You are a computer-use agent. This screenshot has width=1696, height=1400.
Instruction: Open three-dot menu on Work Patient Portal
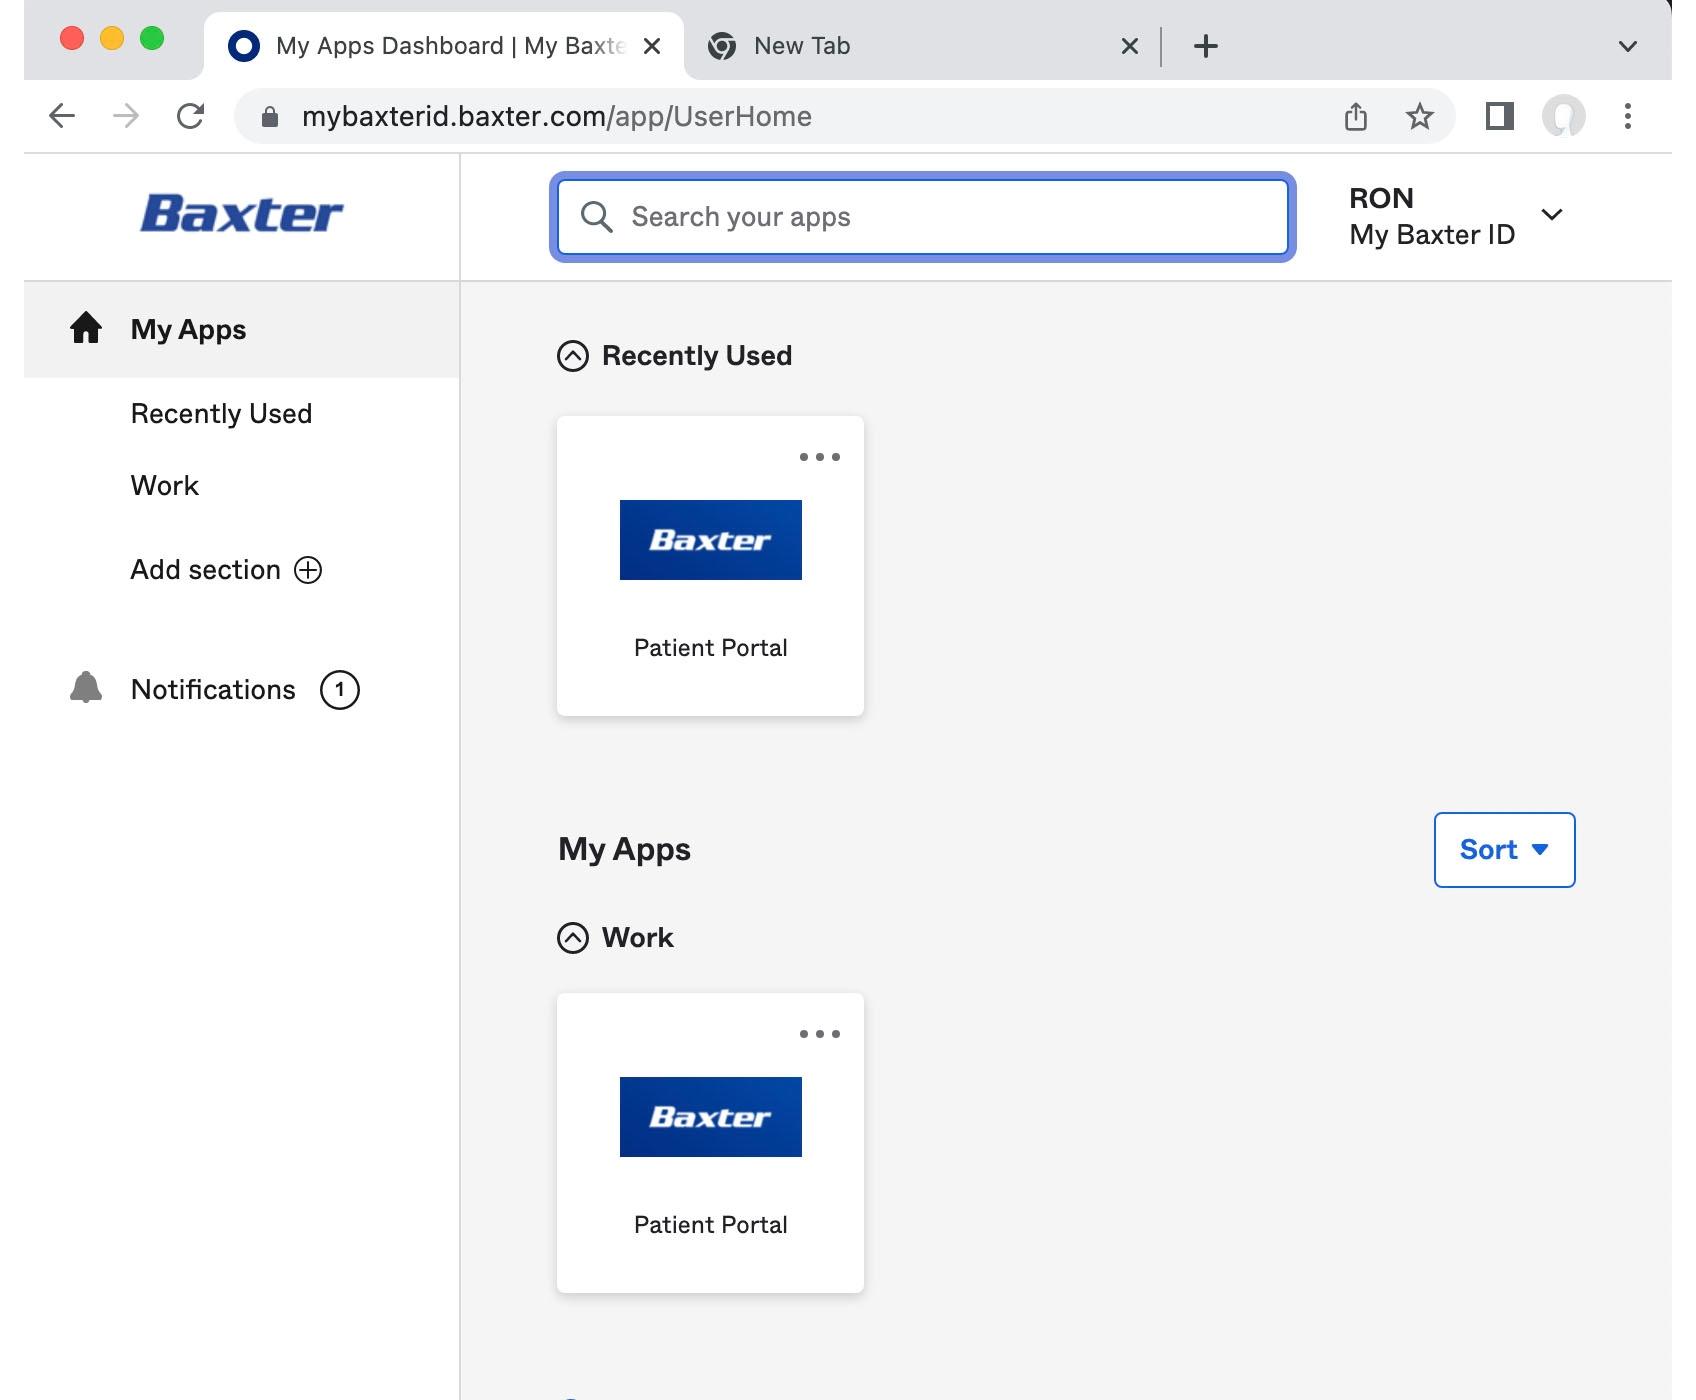pos(819,1034)
